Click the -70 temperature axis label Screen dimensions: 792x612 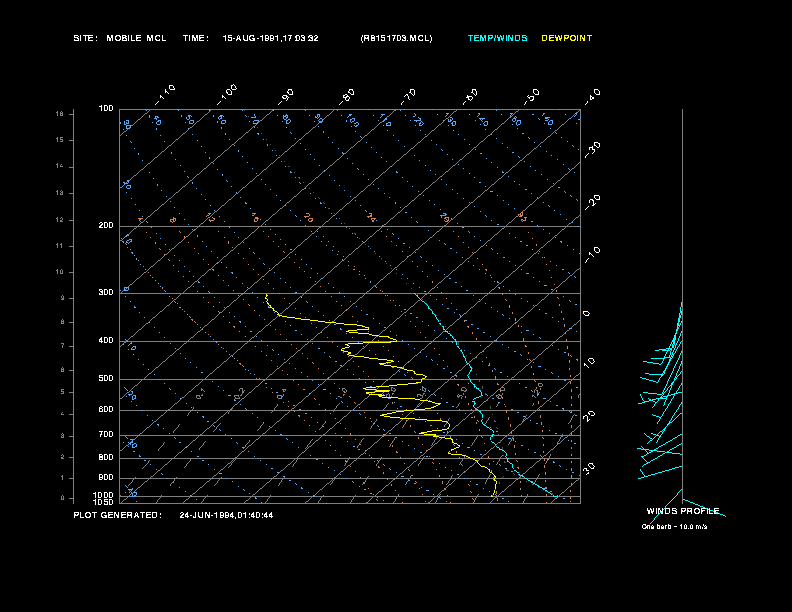409,97
